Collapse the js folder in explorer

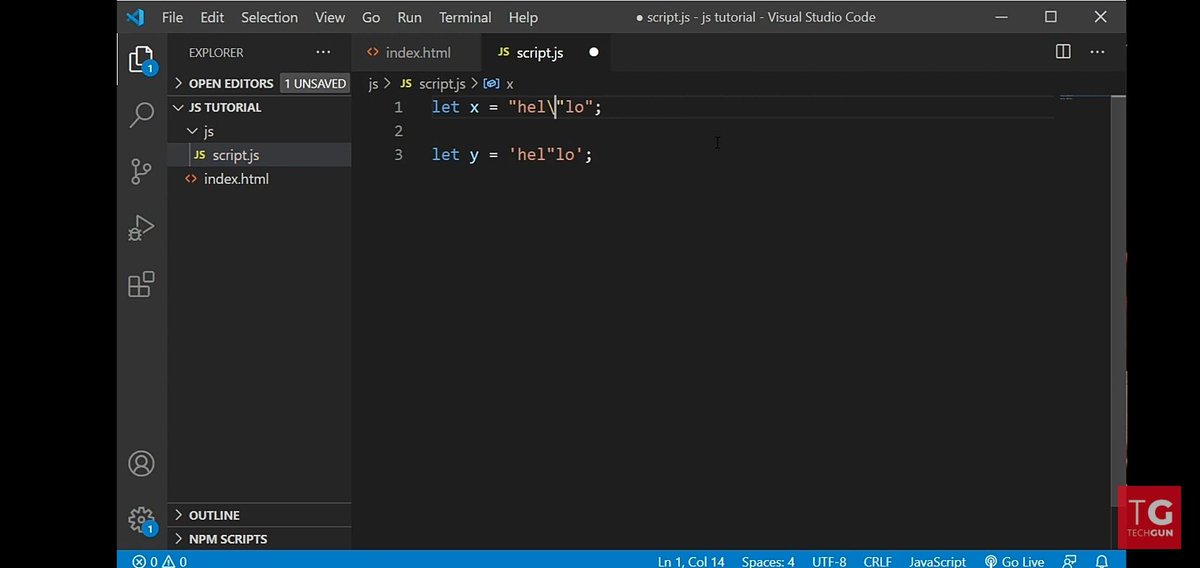point(259,131)
